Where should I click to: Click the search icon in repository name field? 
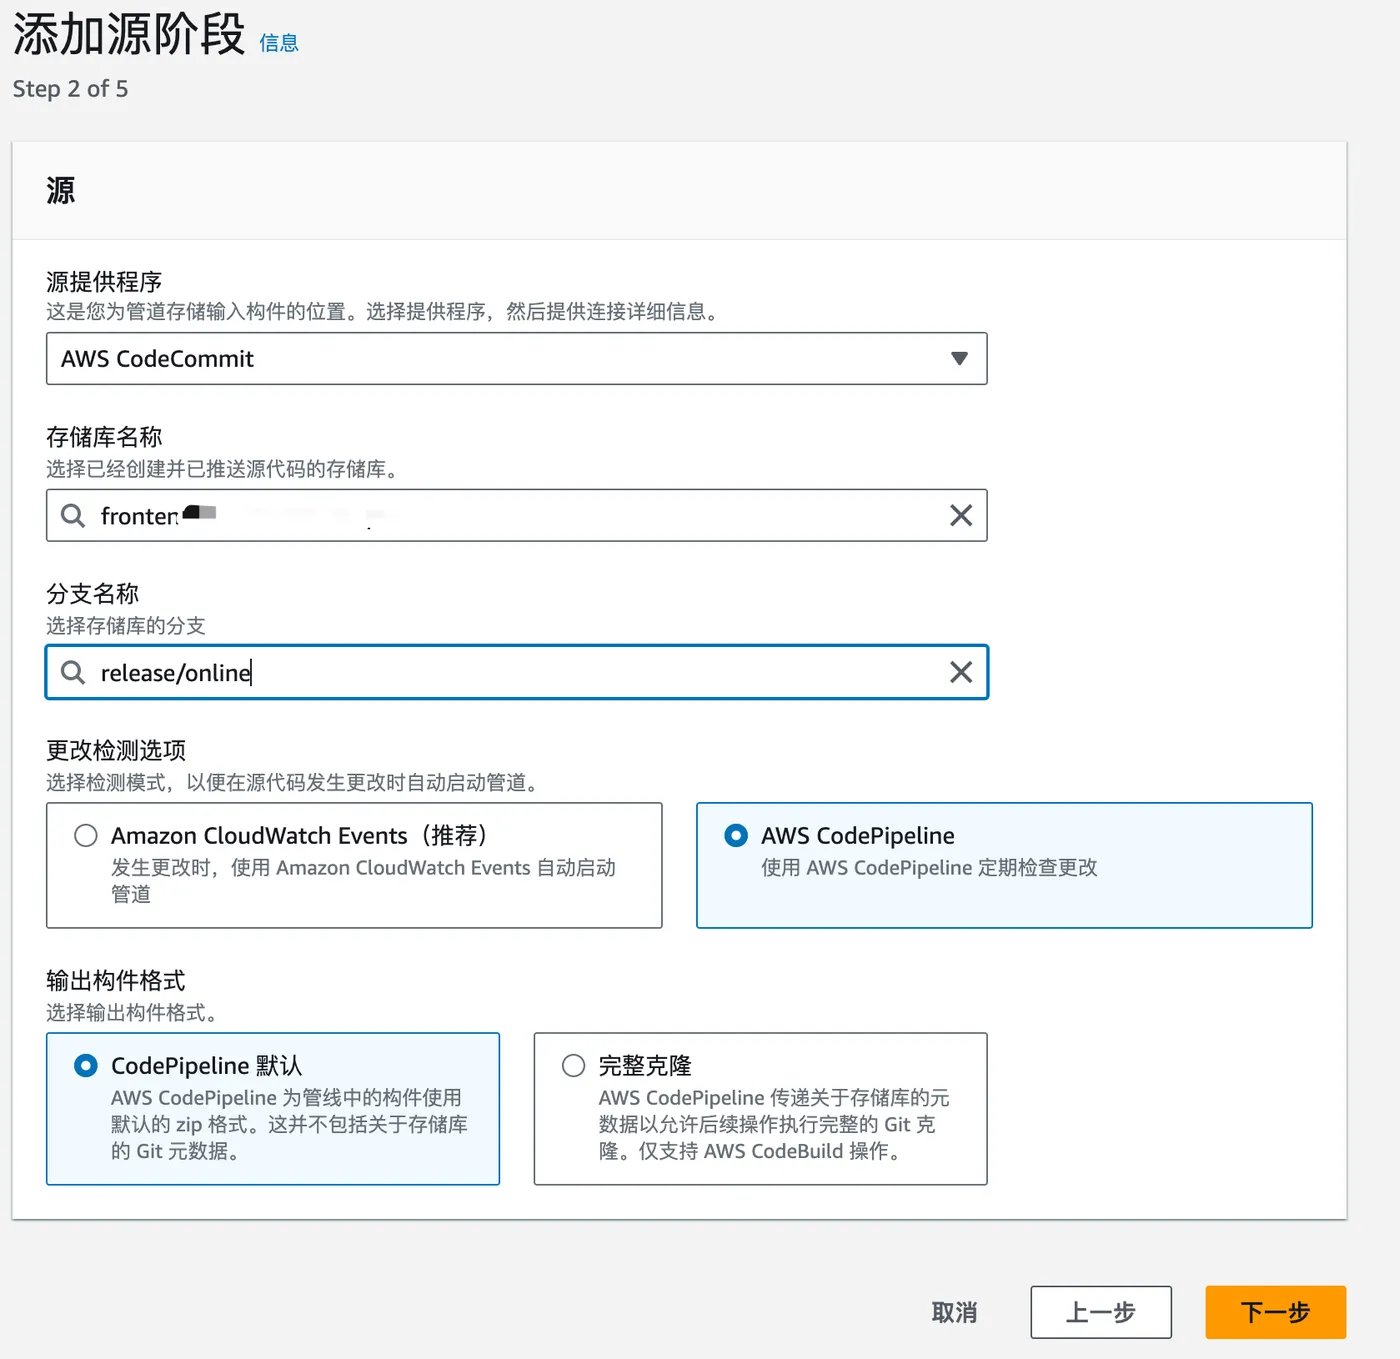pos(73,516)
